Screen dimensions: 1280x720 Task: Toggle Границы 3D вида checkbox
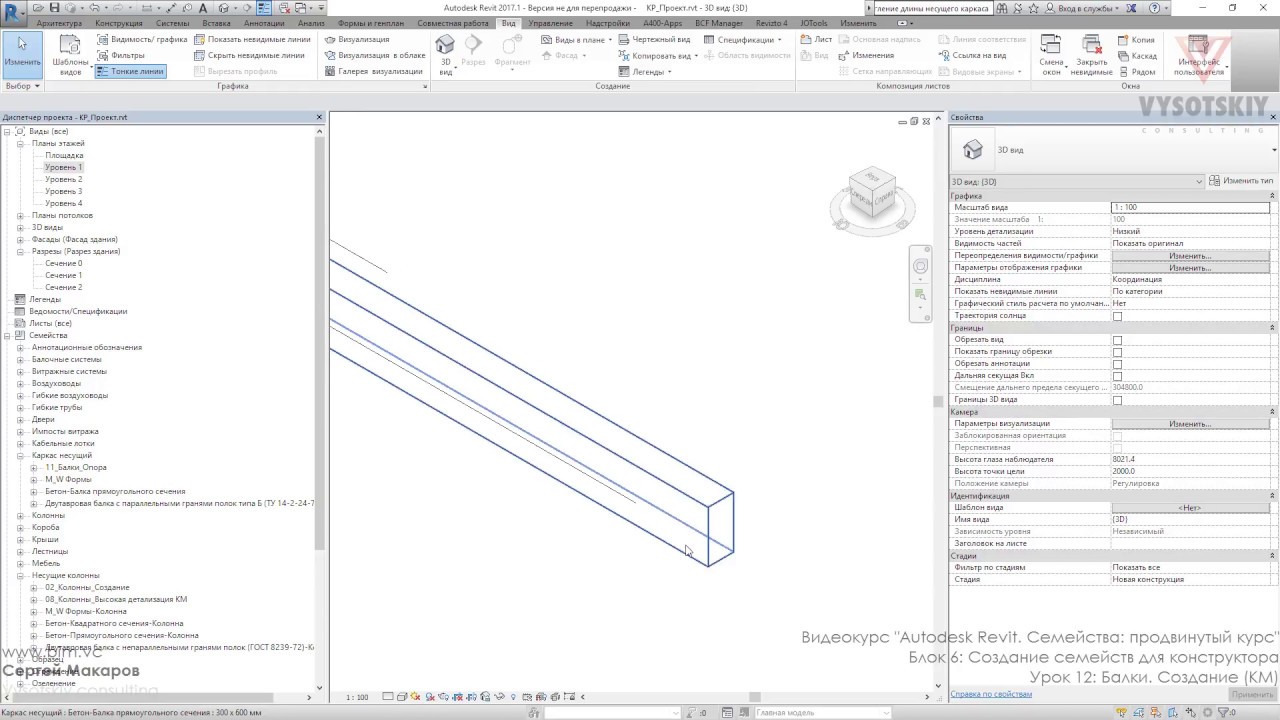tap(1117, 400)
